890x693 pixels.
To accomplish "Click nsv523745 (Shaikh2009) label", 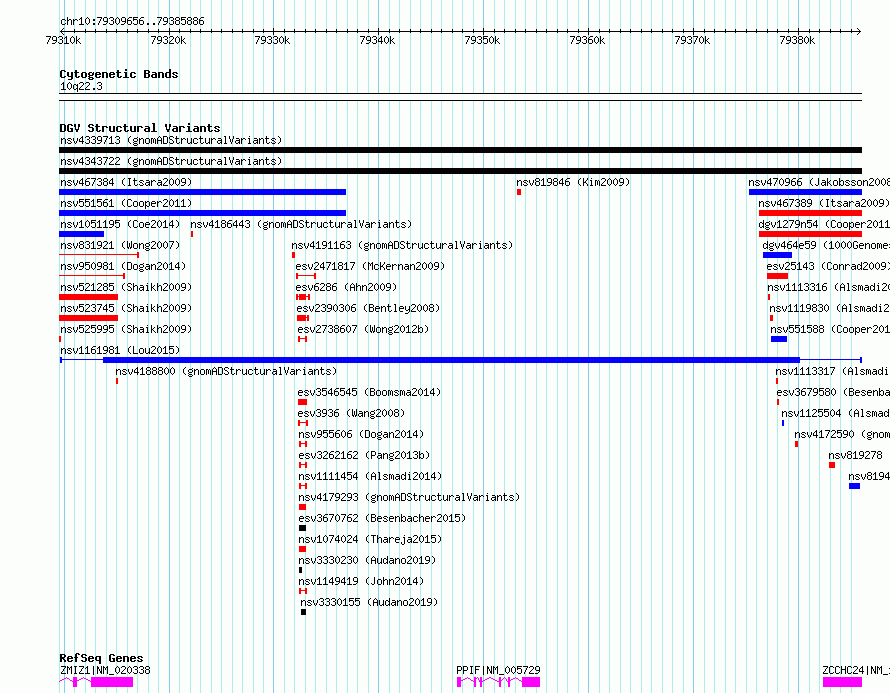I will (126, 308).
